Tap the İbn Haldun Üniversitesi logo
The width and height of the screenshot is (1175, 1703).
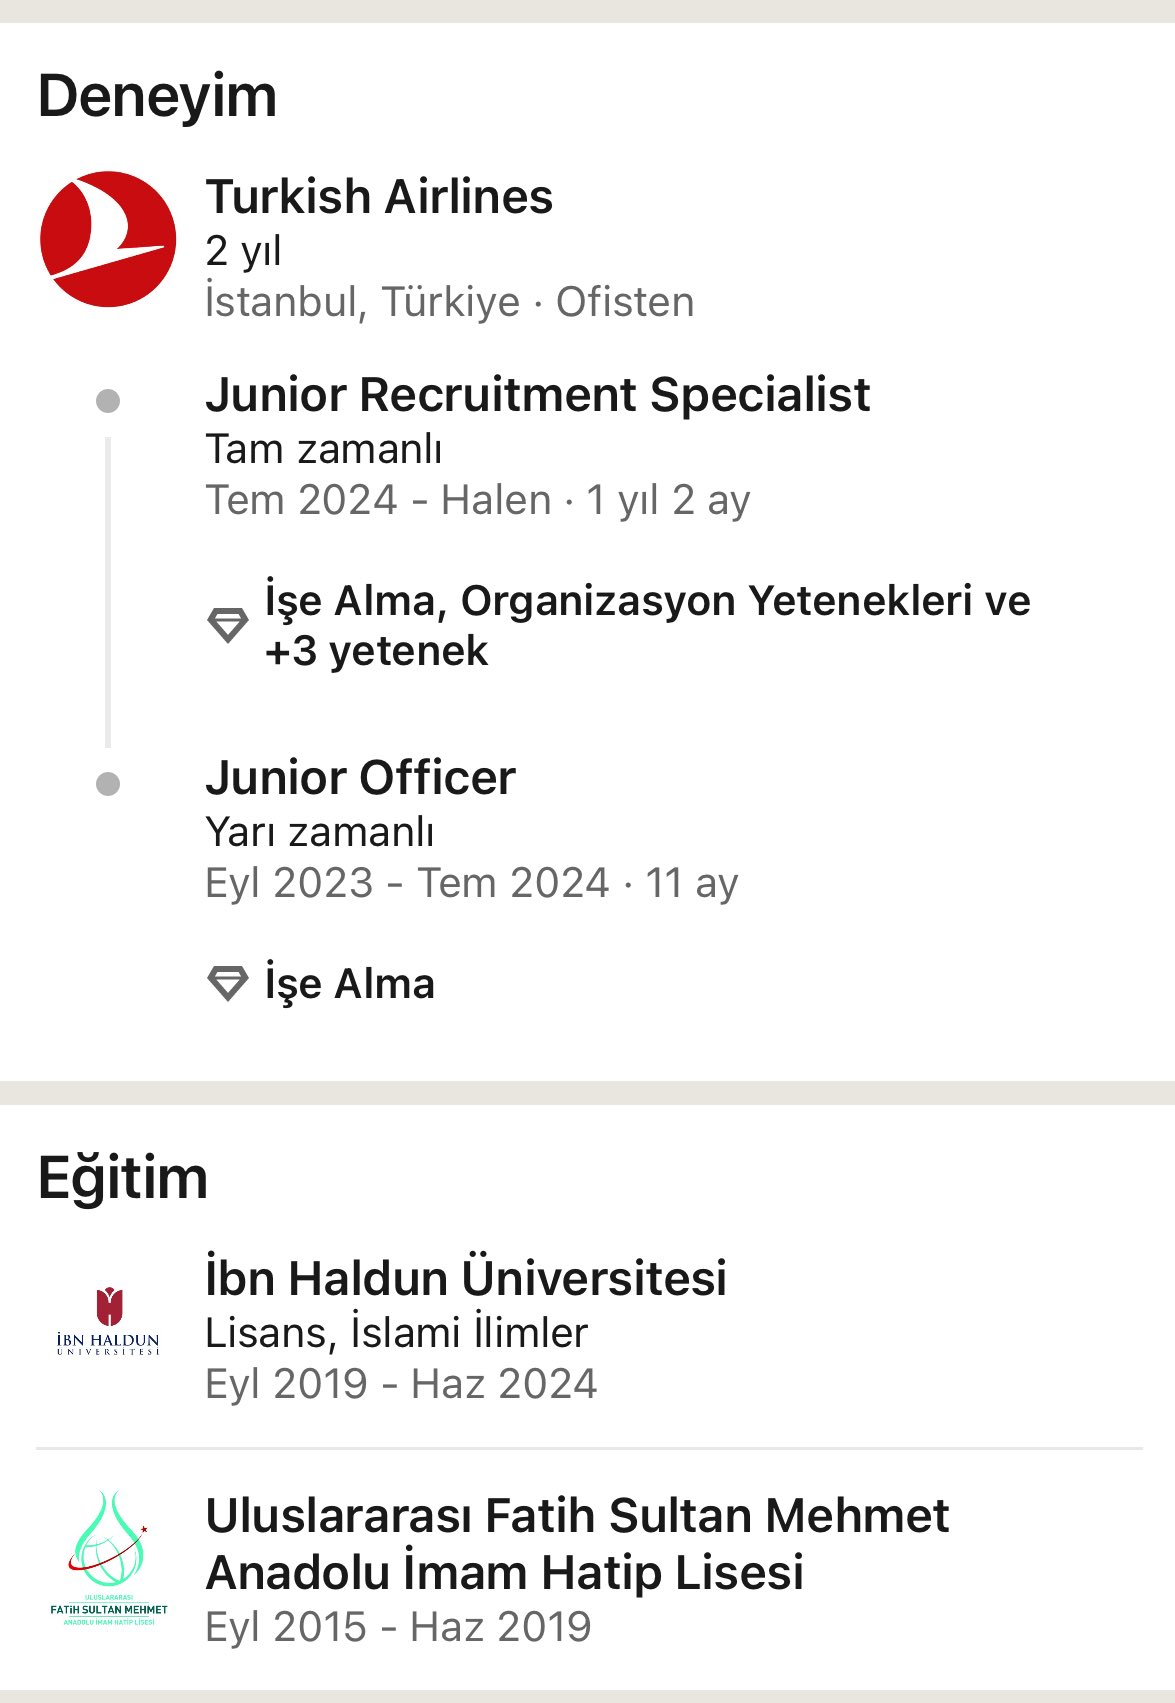[x=108, y=1321]
